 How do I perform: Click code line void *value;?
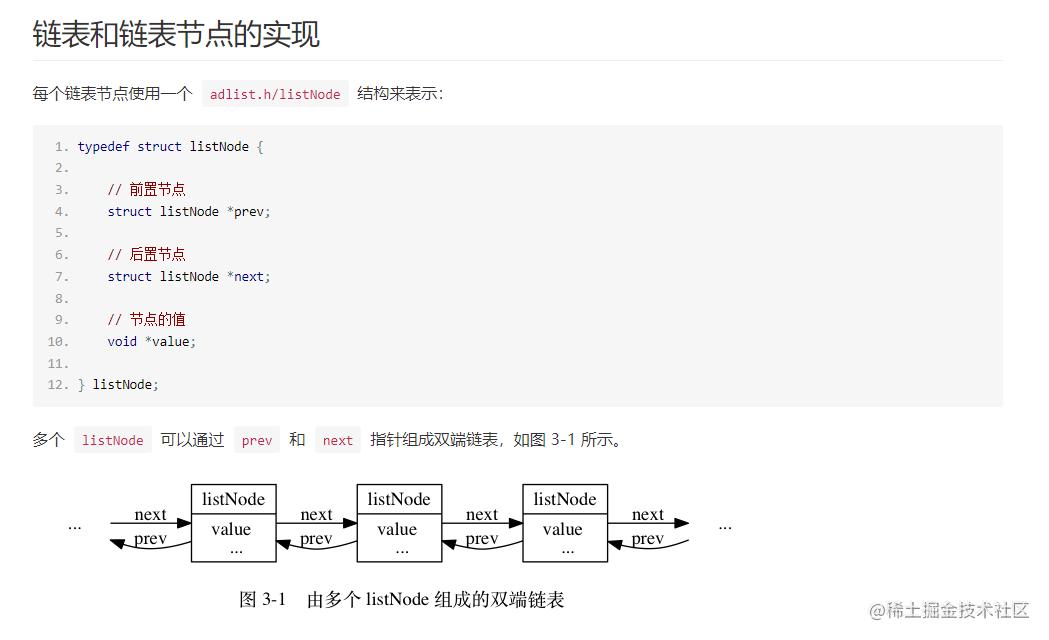(x=152, y=341)
